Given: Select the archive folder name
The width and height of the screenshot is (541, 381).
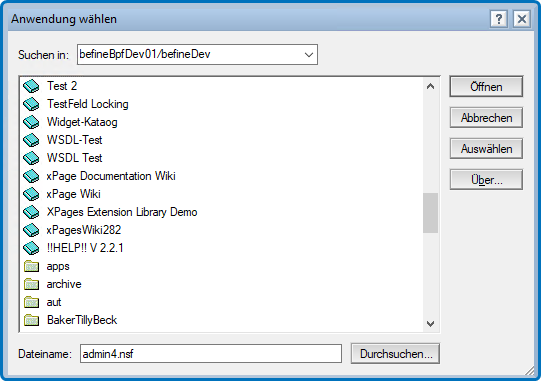Looking at the screenshot, I should 64,284.
